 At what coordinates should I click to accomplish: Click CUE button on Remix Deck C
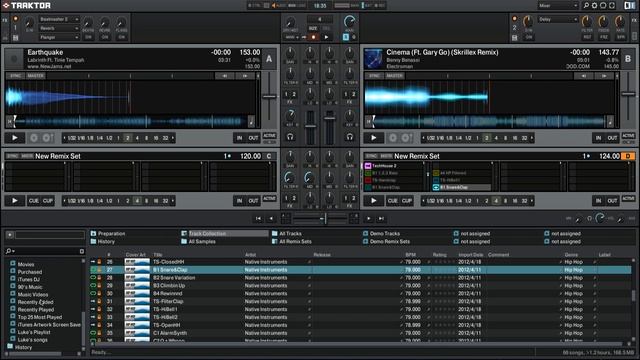click(34, 200)
